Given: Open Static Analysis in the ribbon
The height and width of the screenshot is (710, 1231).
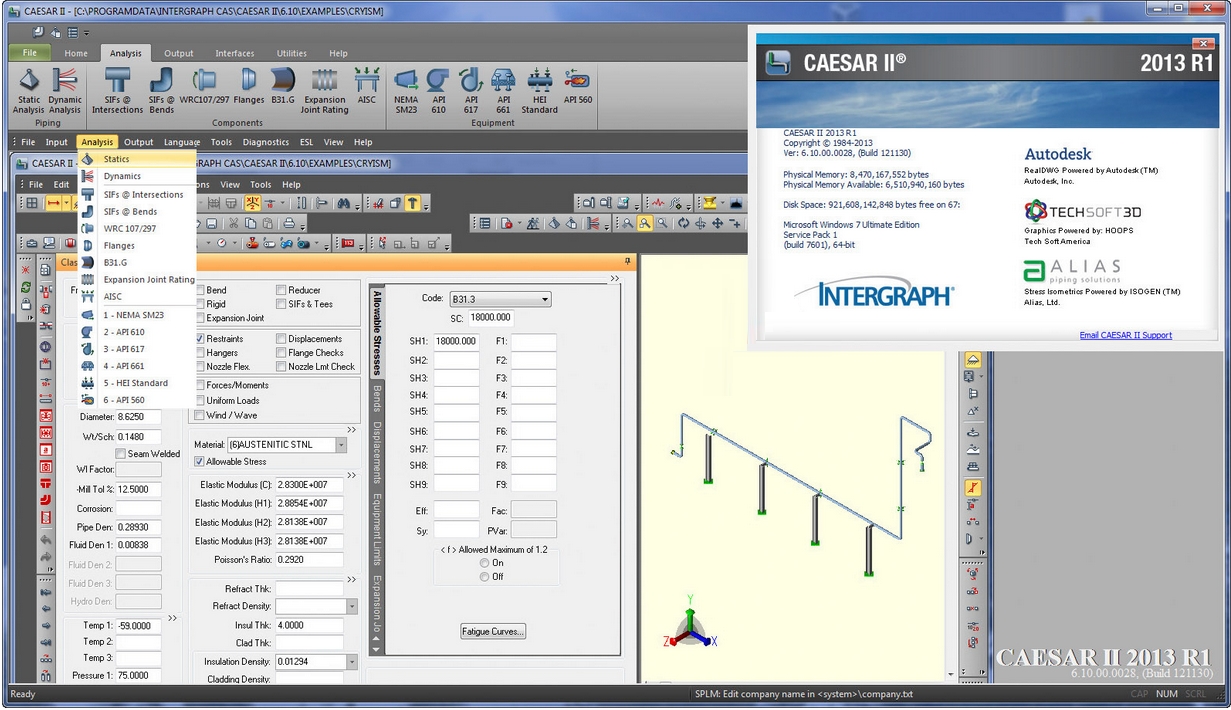Looking at the screenshot, I should [x=28, y=90].
